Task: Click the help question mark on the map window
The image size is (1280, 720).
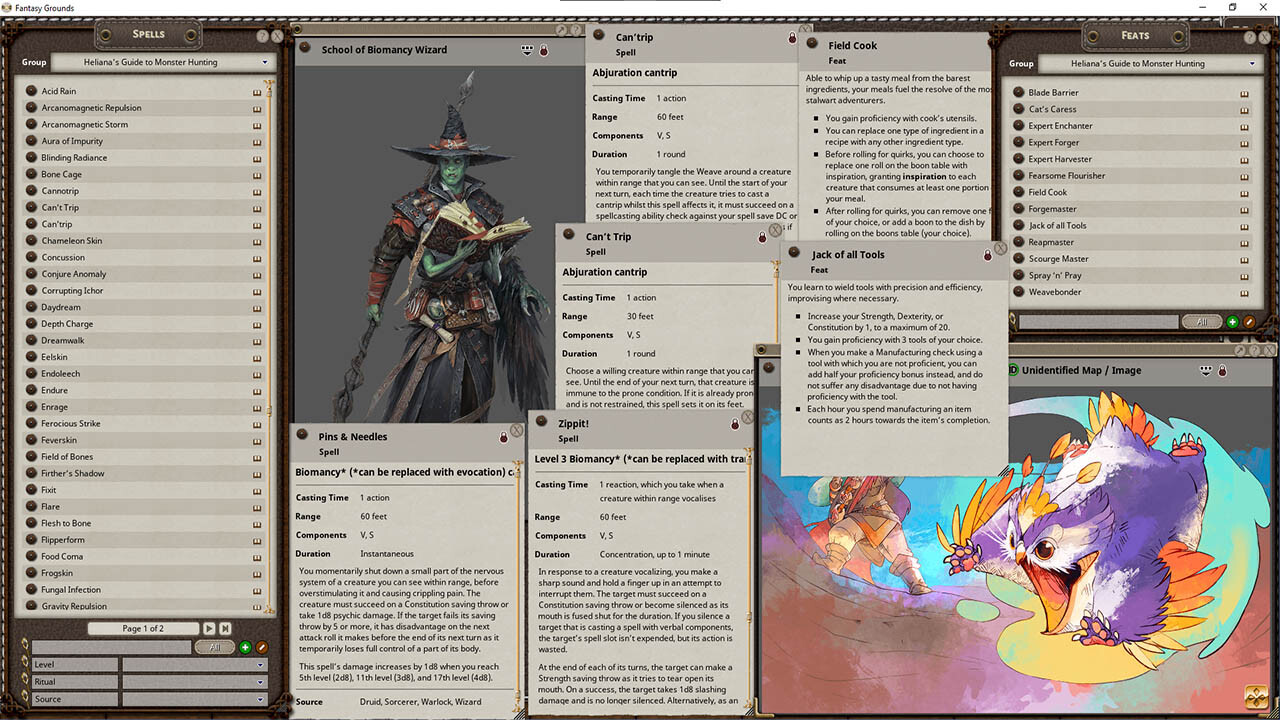Action: (1255, 350)
